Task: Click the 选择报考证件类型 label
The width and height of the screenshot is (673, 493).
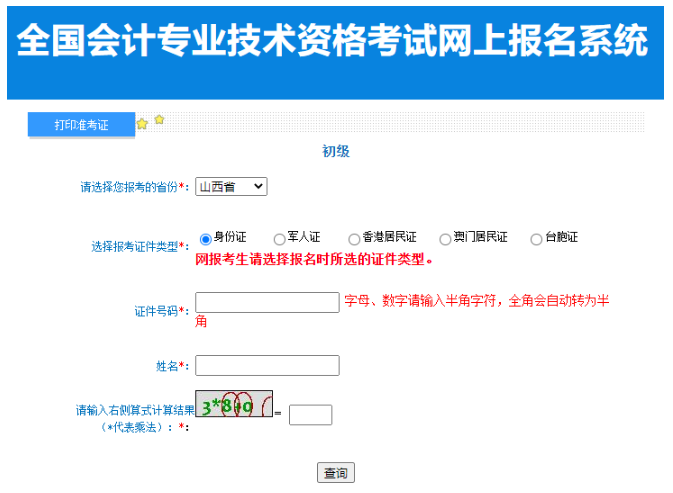Action: click(x=140, y=246)
